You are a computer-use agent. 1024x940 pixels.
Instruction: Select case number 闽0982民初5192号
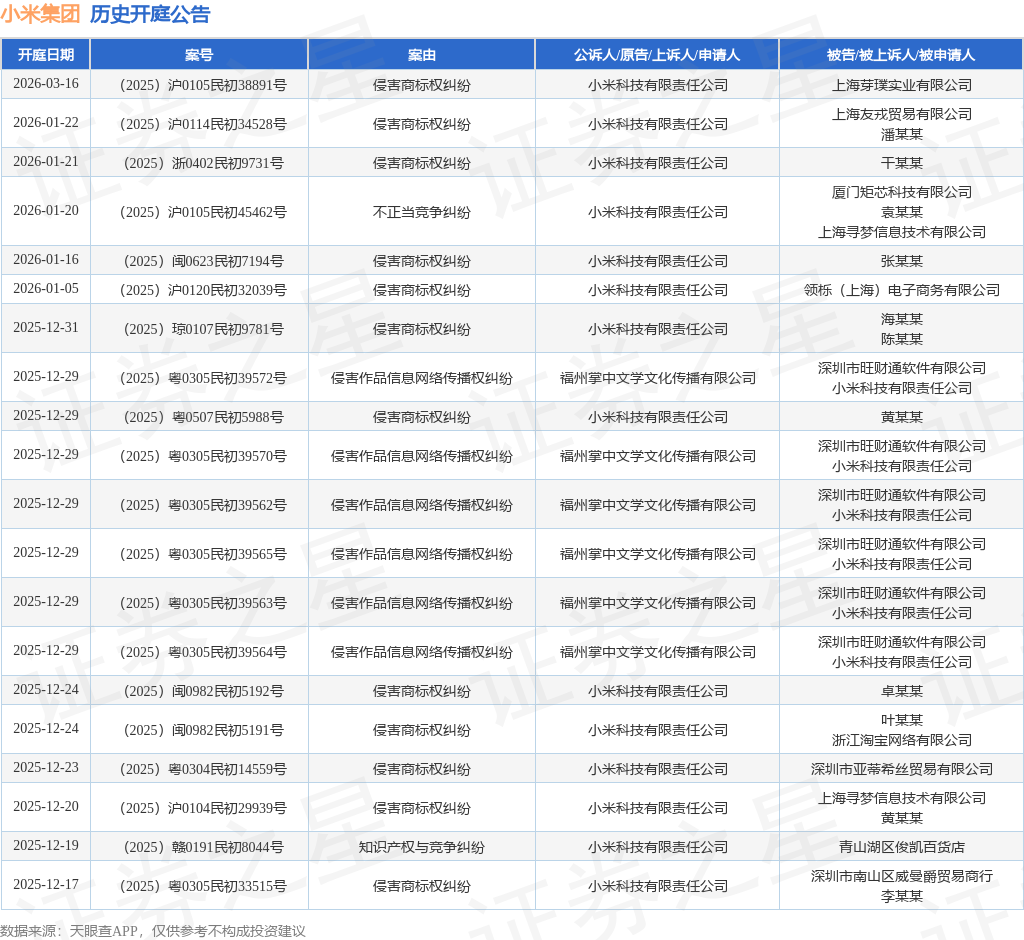point(203,691)
